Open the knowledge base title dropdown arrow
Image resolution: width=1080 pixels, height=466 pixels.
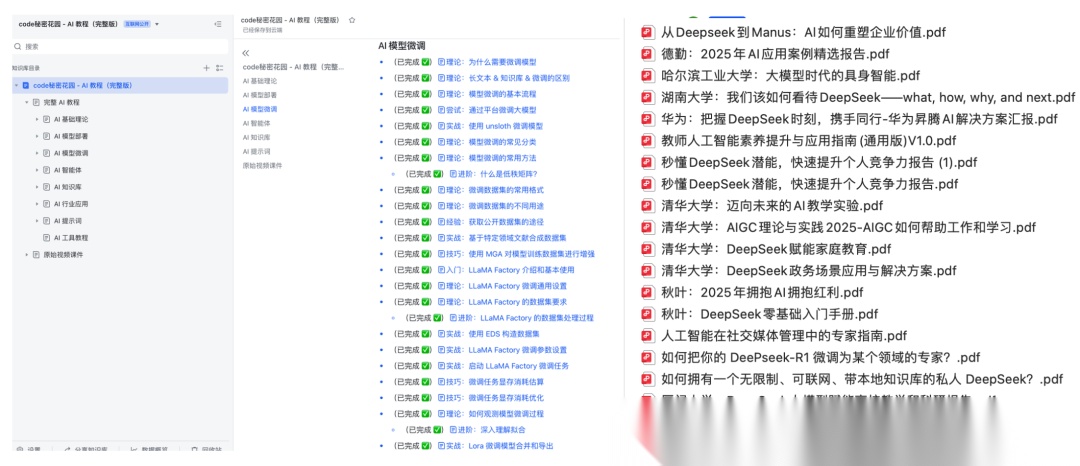point(157,24)
